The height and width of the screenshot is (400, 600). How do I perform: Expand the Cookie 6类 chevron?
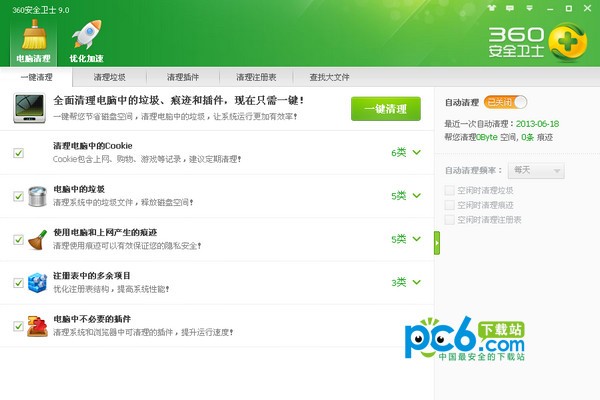click(x=417, y=152)
